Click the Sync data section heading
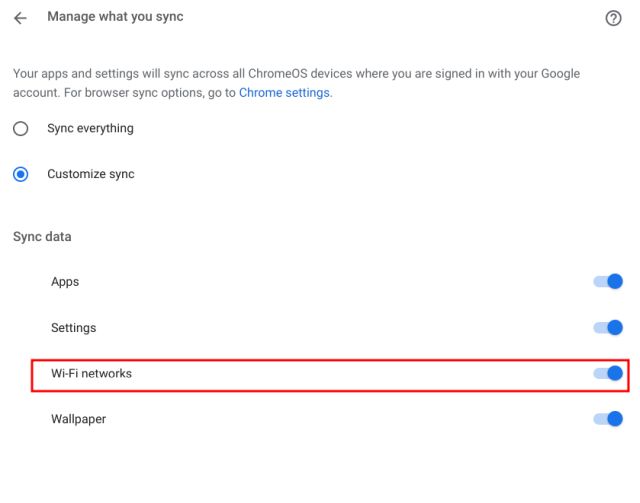This screenshot has width=640, height=503. coord(42,237)
